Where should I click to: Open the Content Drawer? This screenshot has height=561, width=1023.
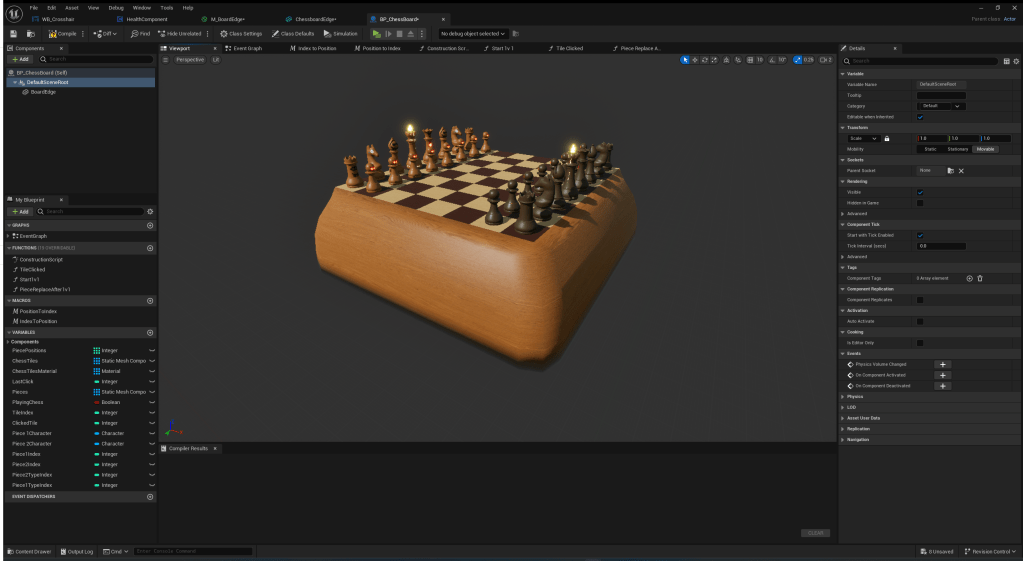click(x=30, y=551)
